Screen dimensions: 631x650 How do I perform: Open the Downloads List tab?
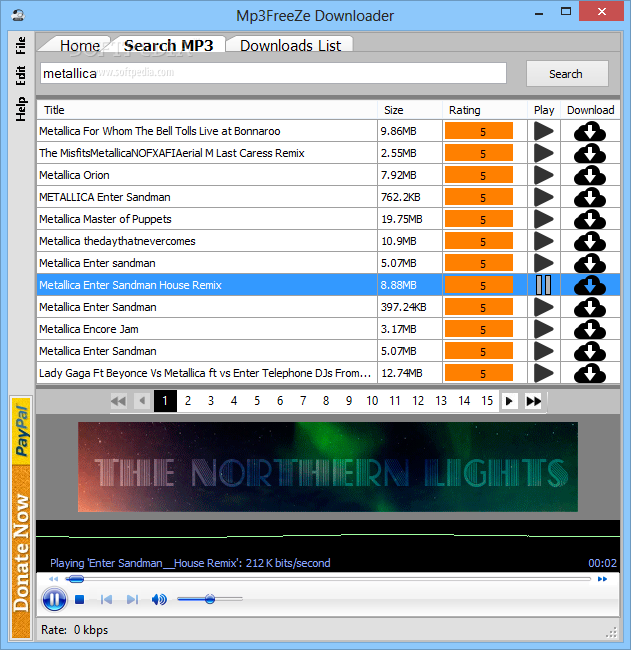290,46
